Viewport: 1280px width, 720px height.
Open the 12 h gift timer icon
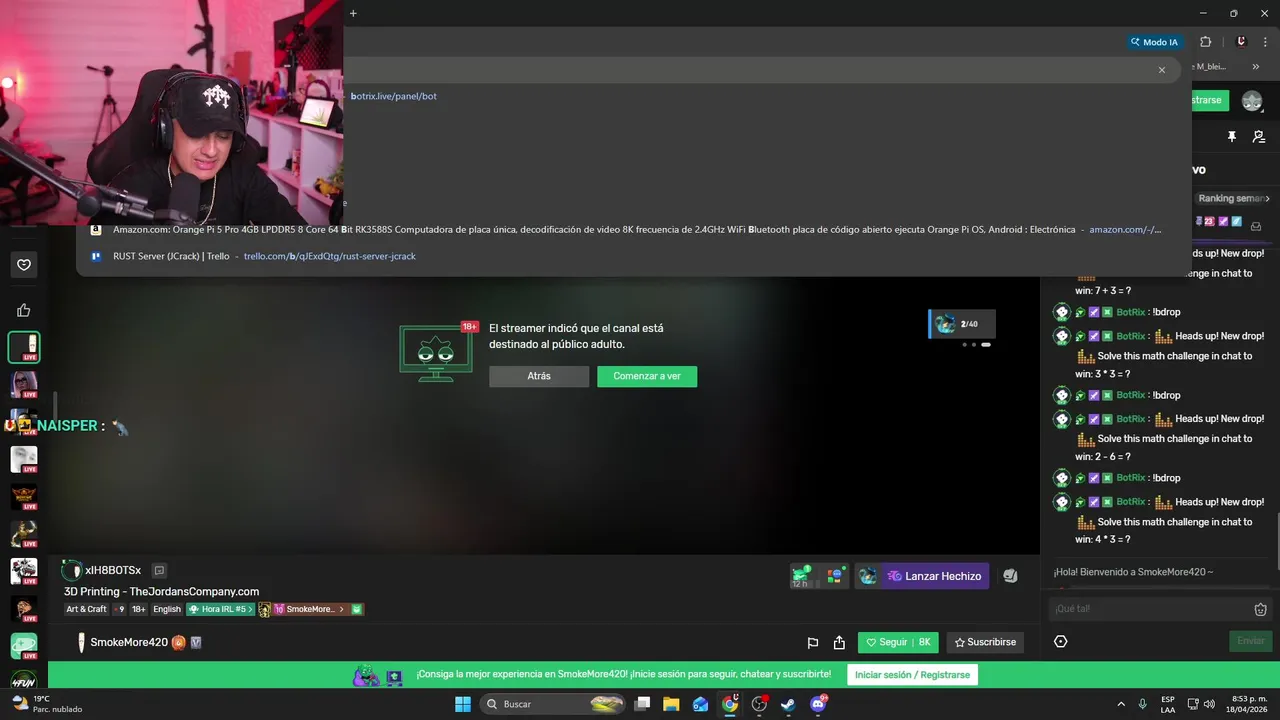point(801,575)
